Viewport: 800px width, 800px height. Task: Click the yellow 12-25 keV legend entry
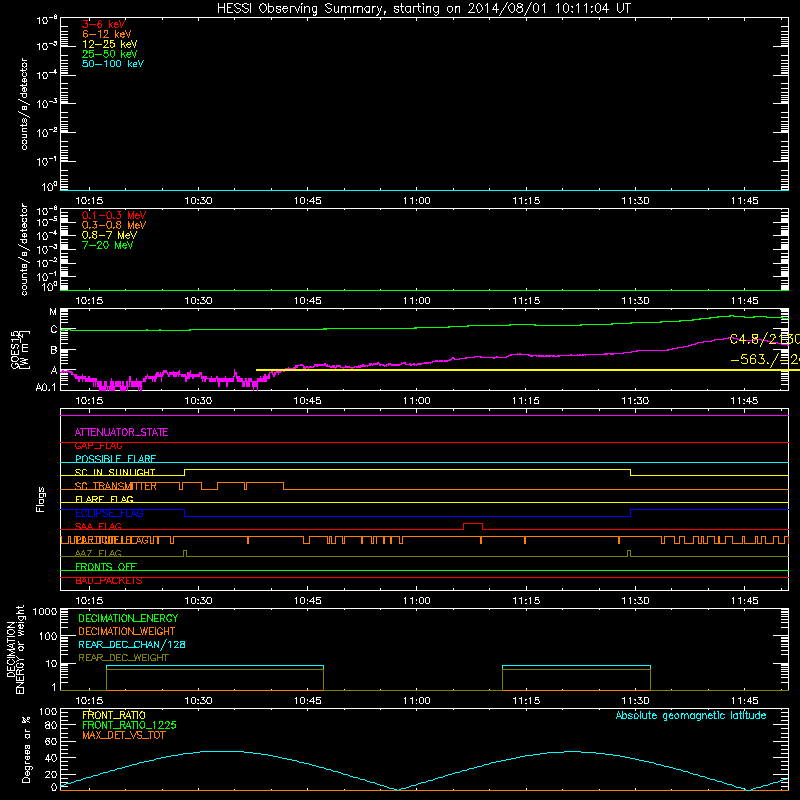pos(110,44)
